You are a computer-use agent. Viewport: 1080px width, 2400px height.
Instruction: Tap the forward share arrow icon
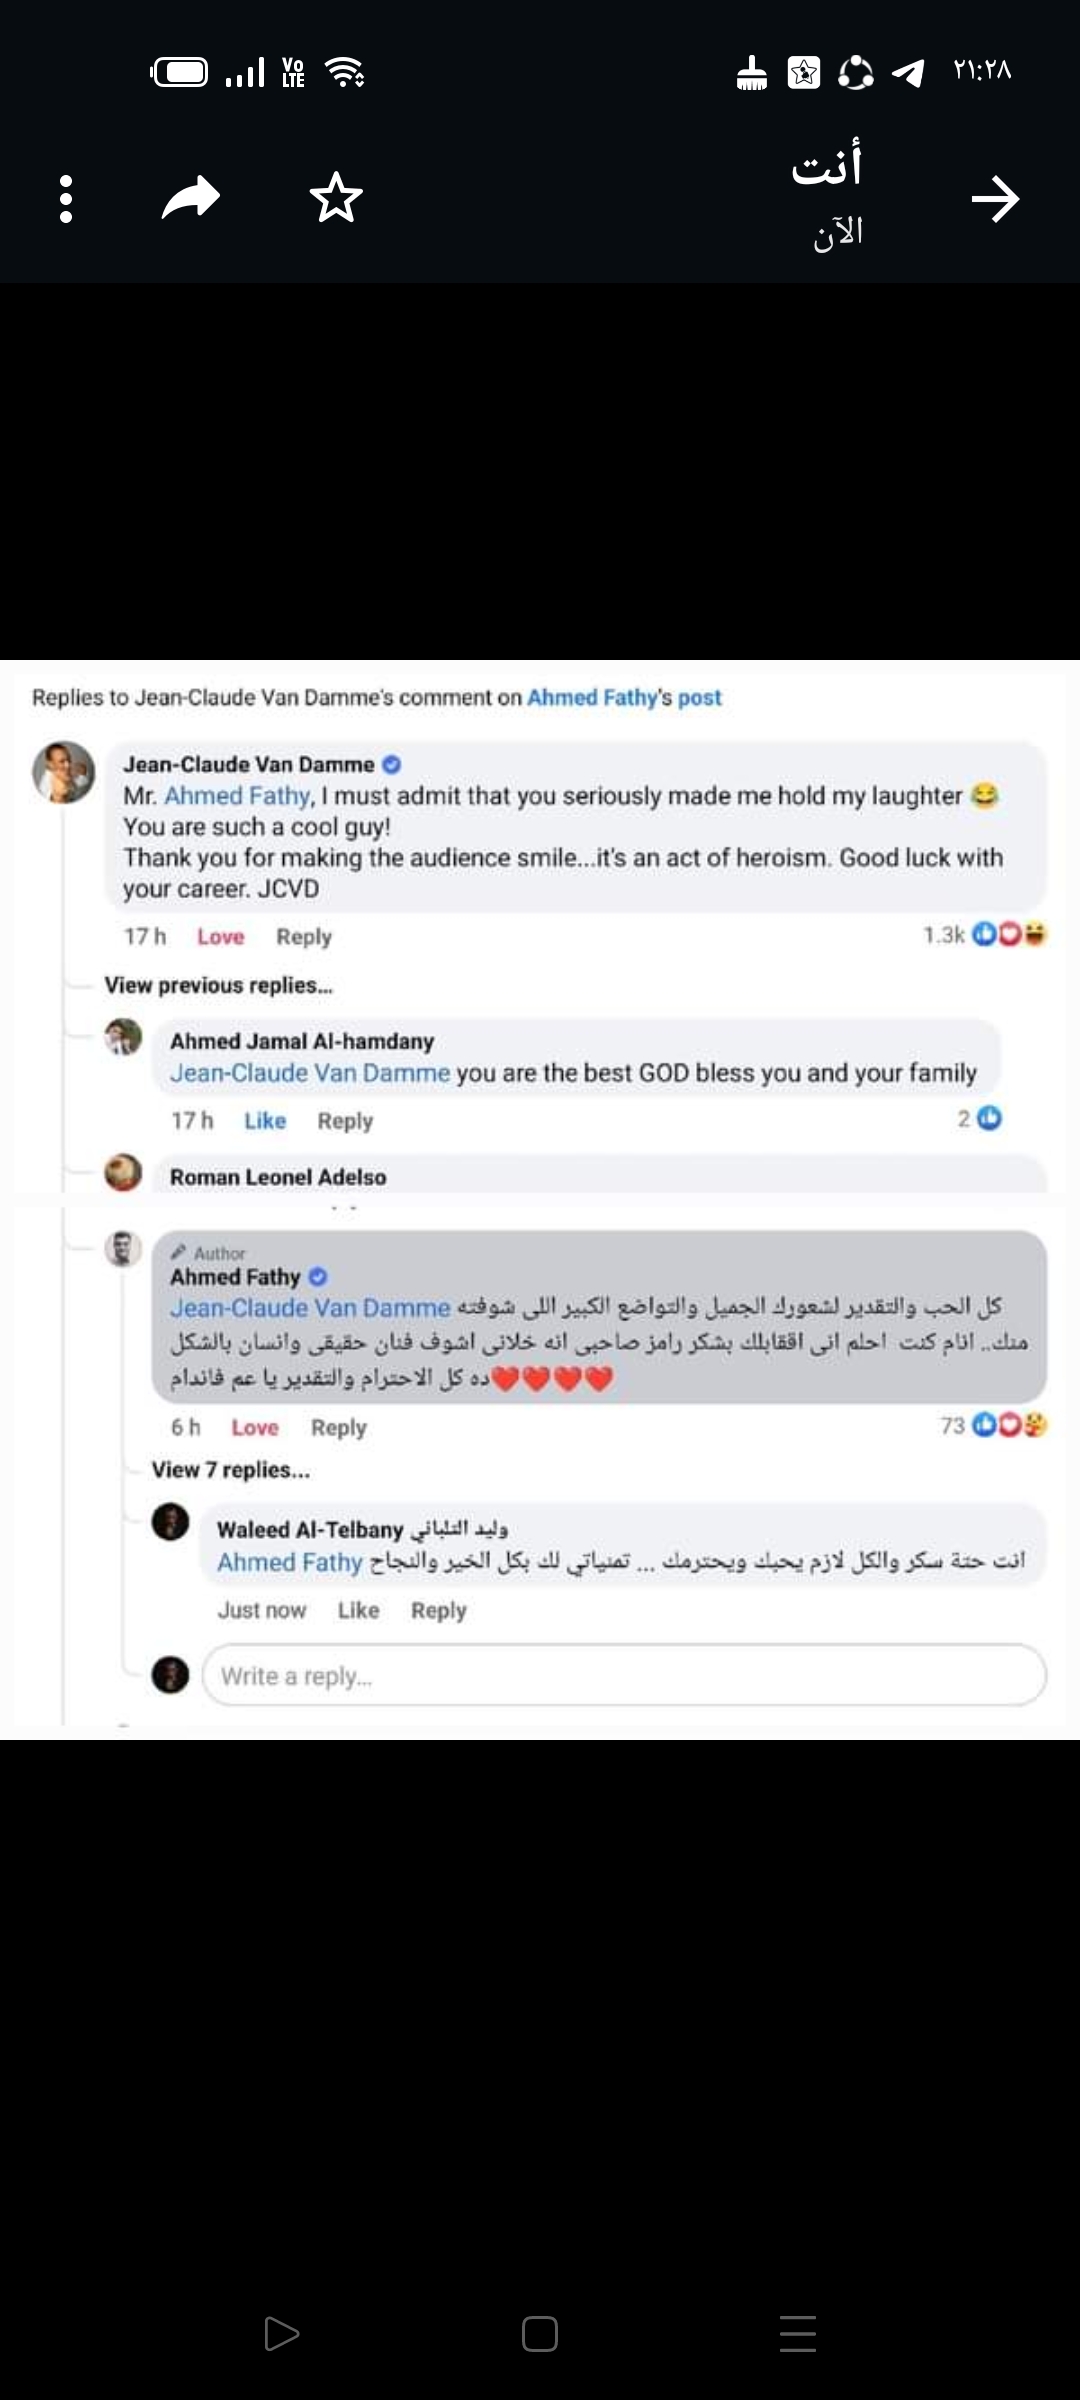(190, 197)
